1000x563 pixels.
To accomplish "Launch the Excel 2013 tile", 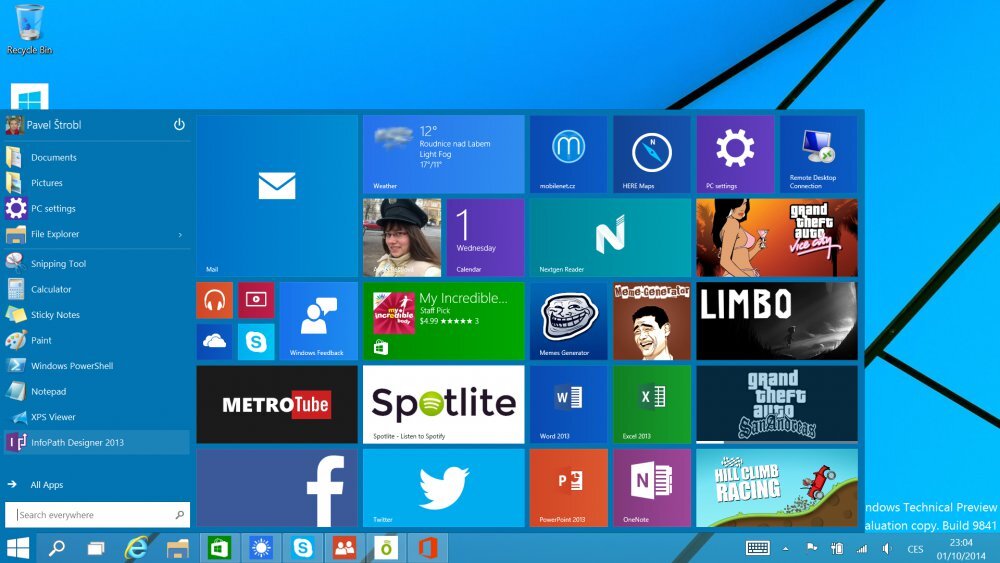I will point(652,404).
